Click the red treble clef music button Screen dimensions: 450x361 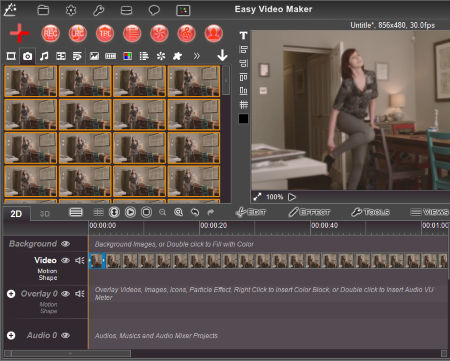point(186,33)
